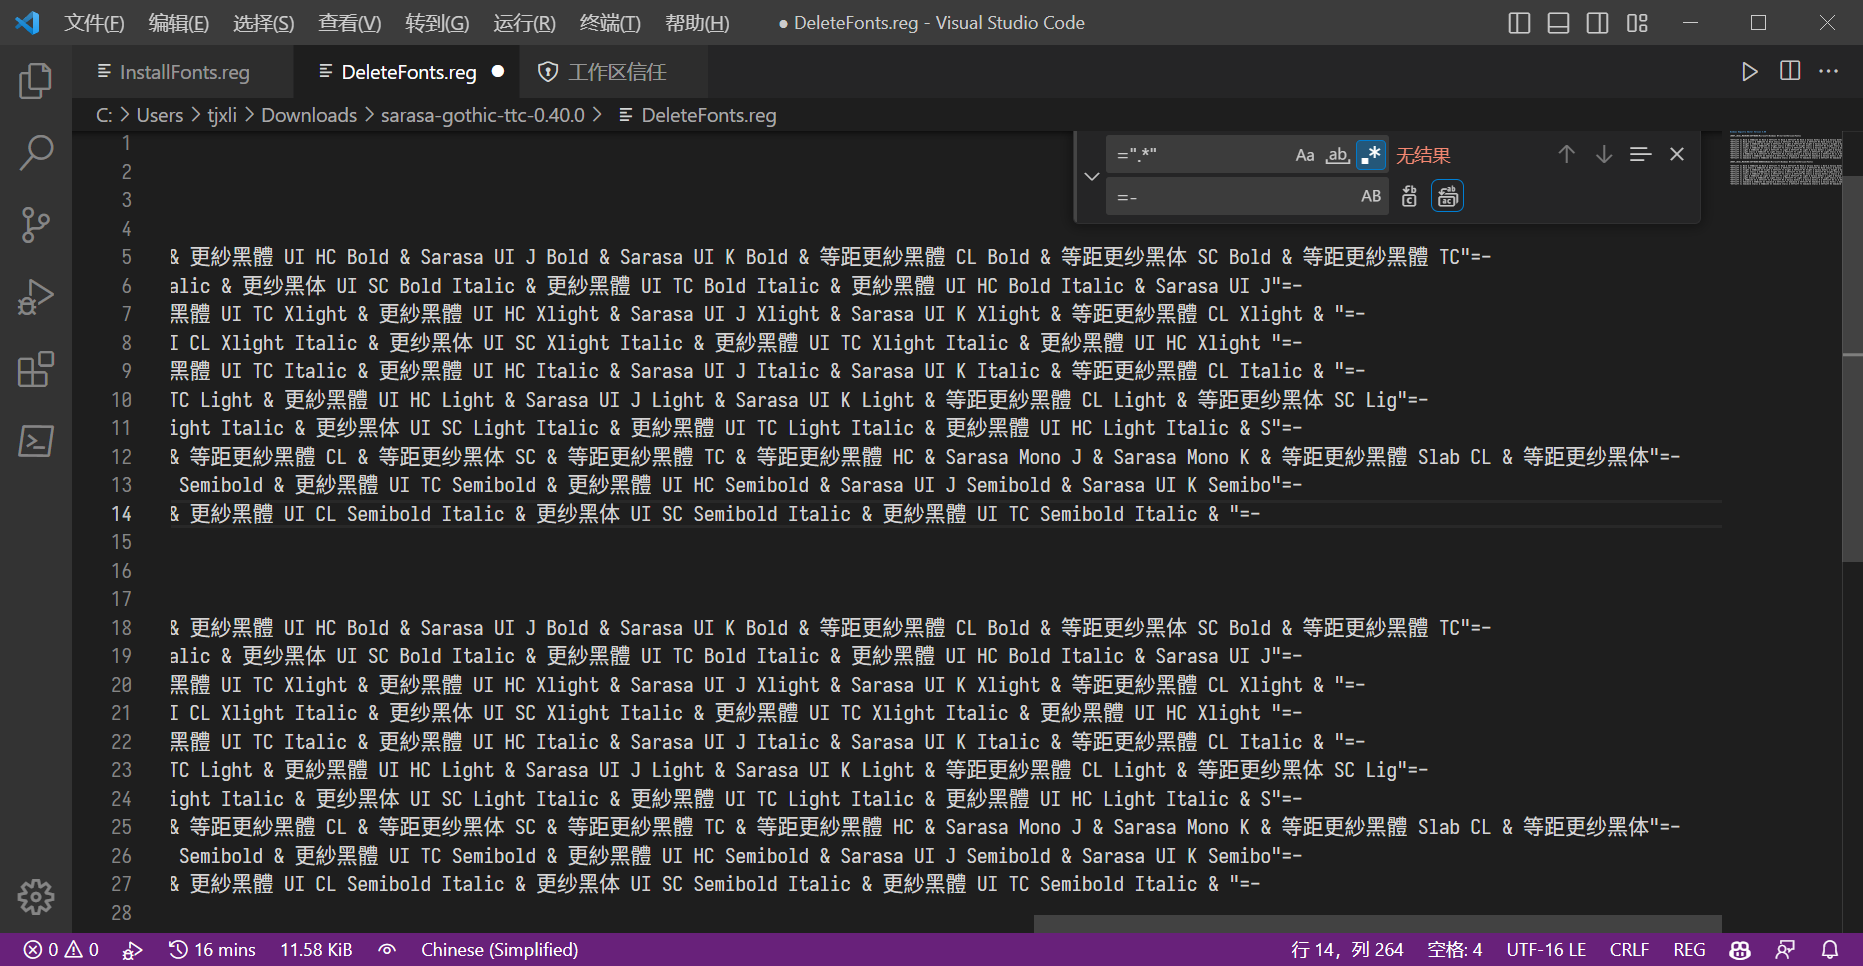Collapse the replace row with the chevron
The image size is (1863, 966).
coord(1091,176)
